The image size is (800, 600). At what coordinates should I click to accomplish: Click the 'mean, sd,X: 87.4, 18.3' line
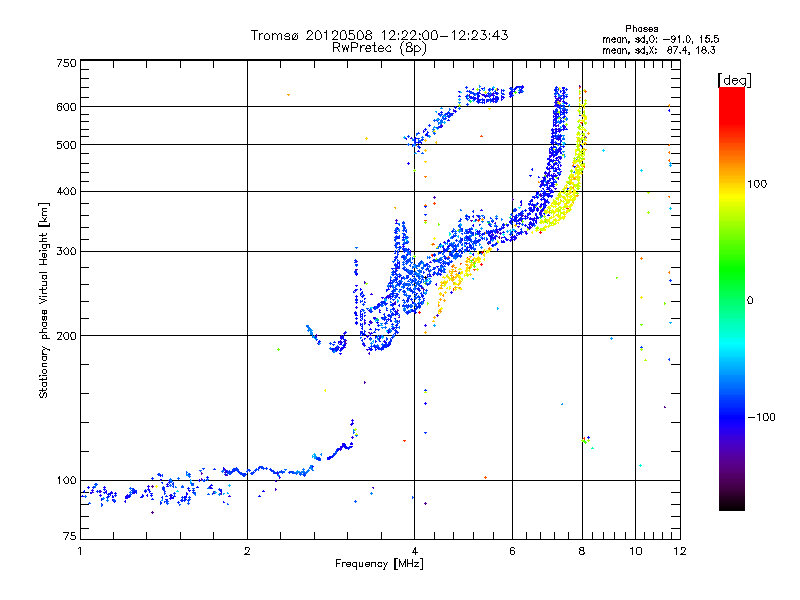(x=659, y=50)
